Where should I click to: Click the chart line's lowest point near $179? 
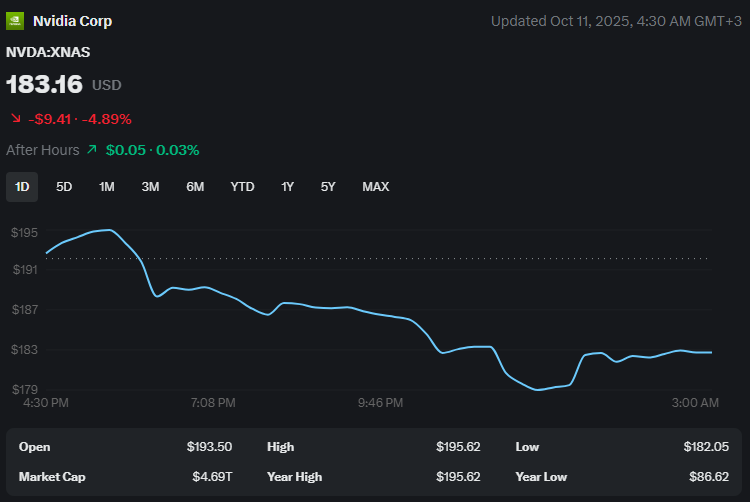click(538, 390)
